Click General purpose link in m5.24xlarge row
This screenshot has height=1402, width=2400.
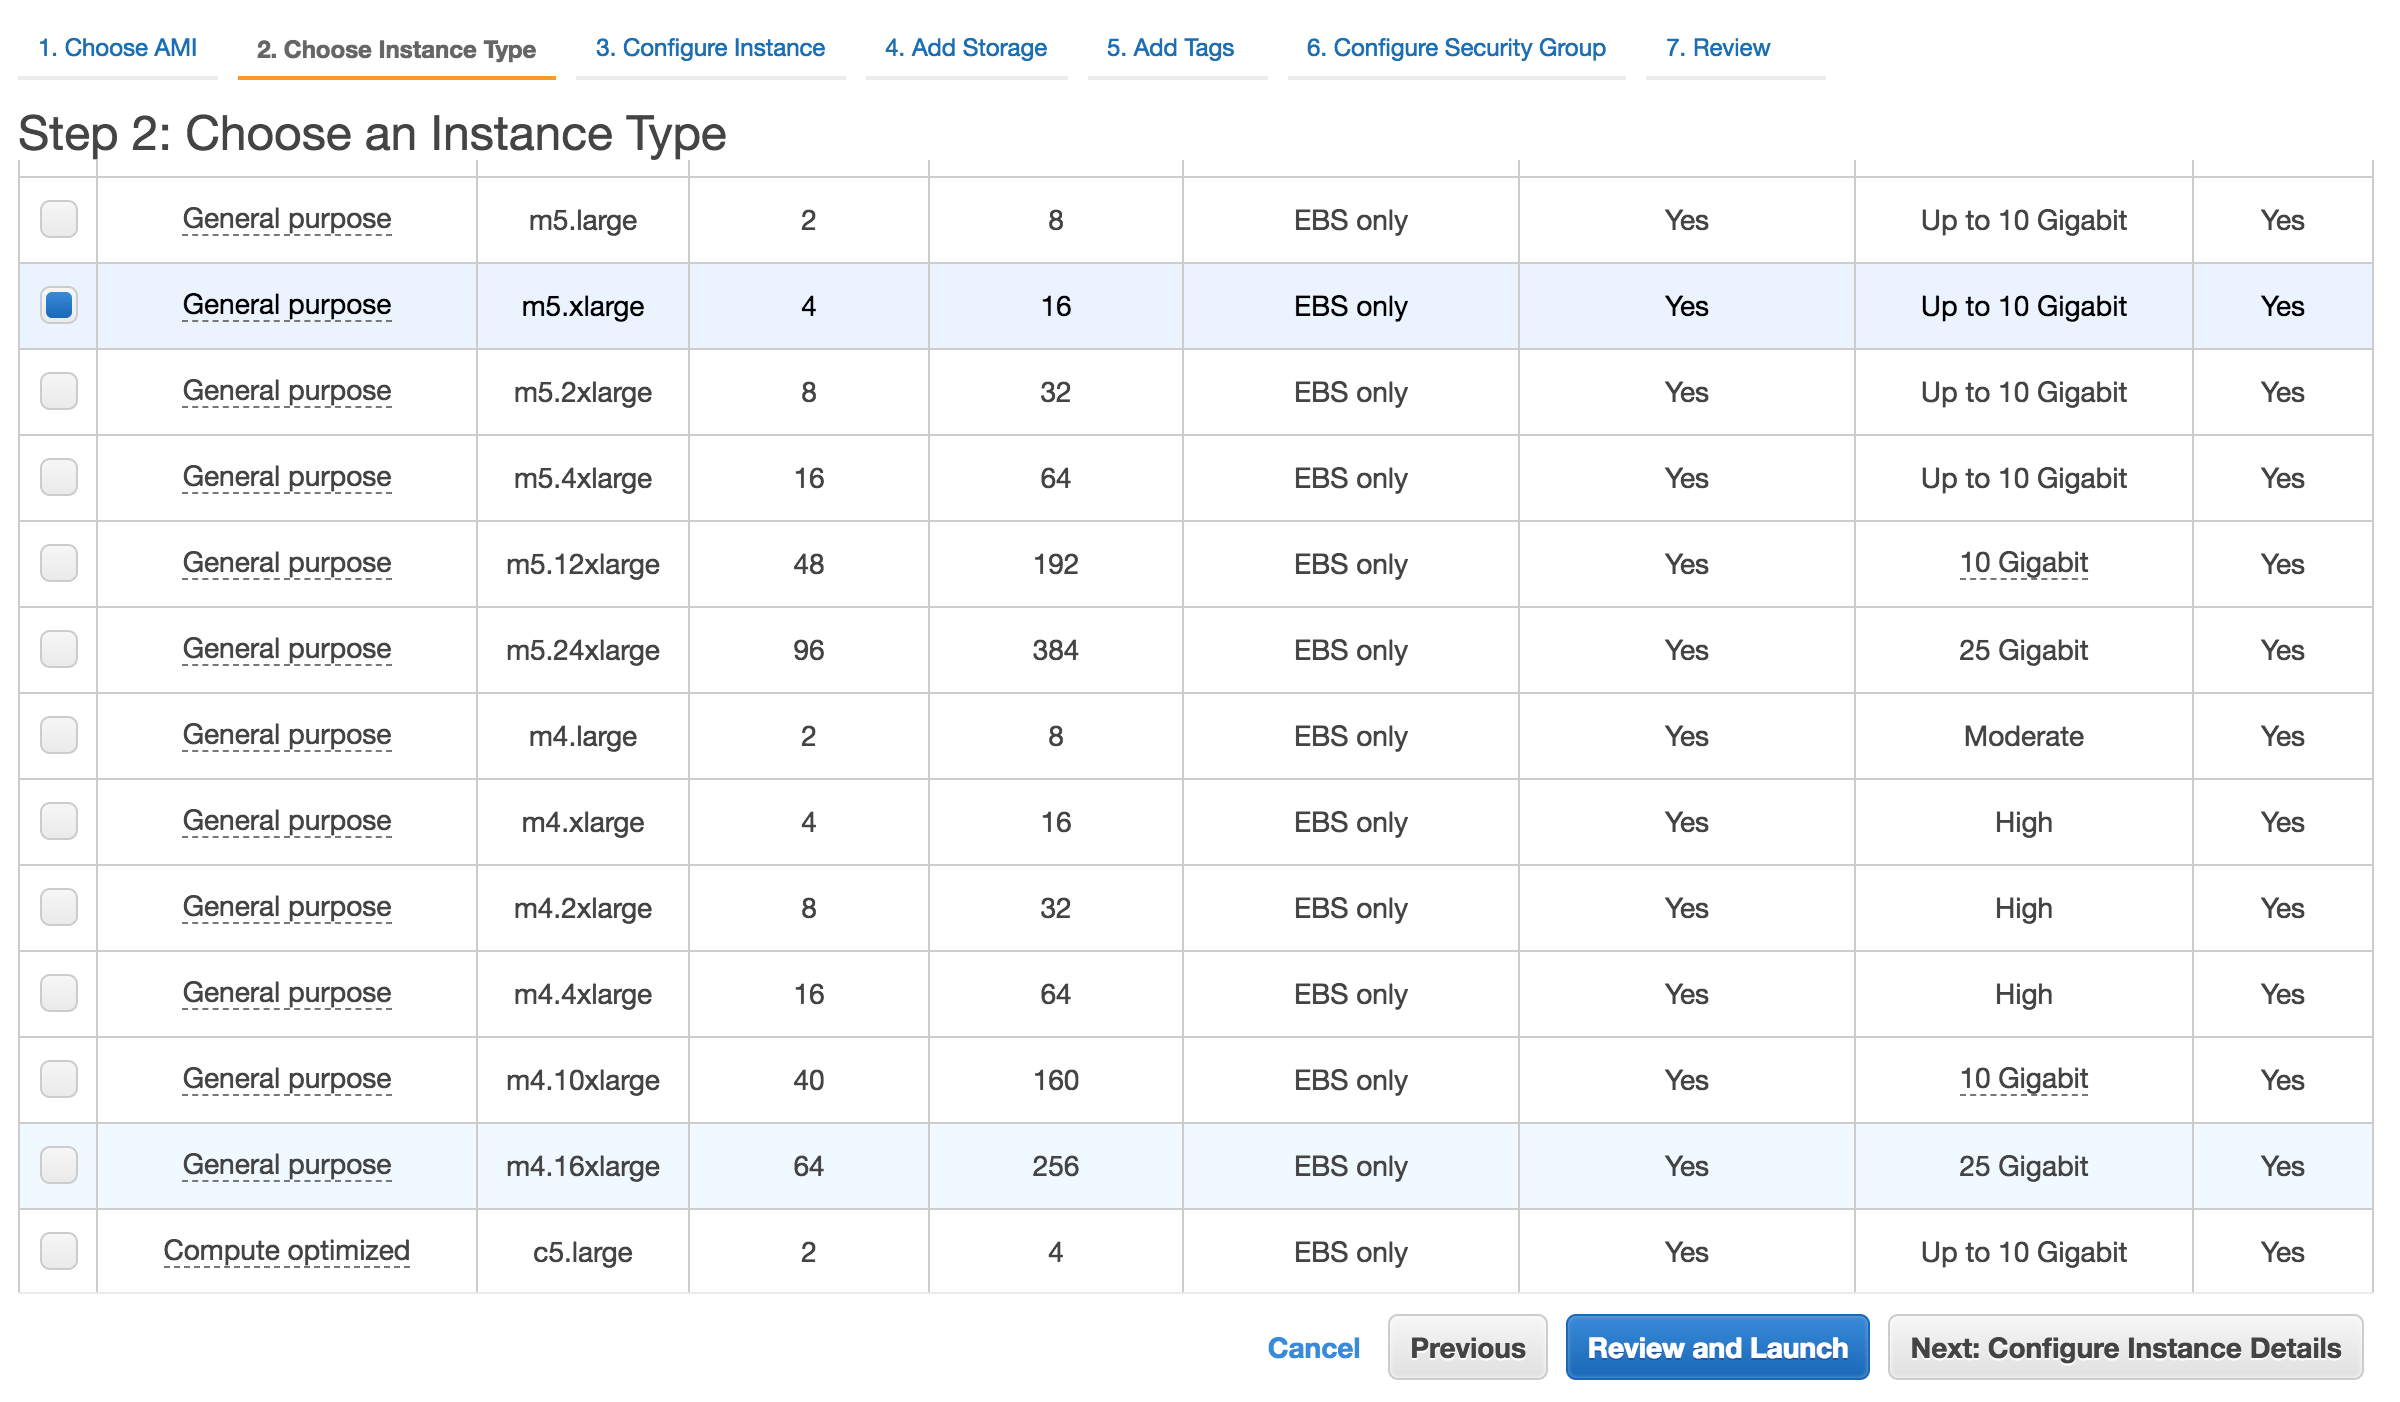(287, 649)
